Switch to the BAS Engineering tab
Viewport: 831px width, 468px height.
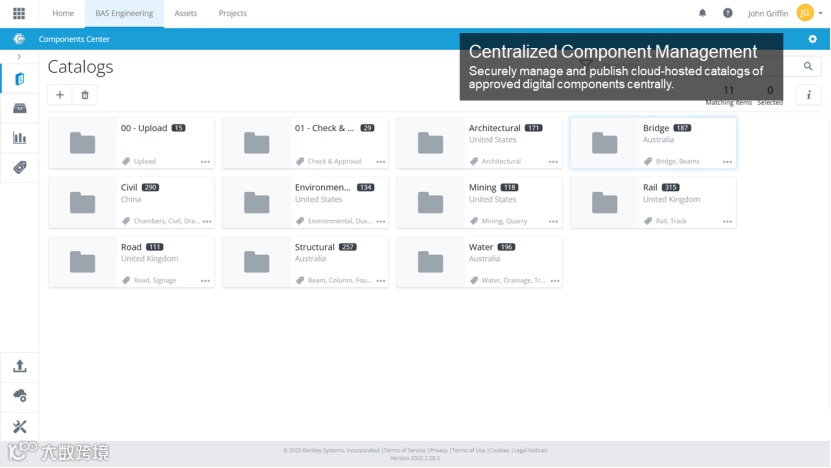(124, 13)
